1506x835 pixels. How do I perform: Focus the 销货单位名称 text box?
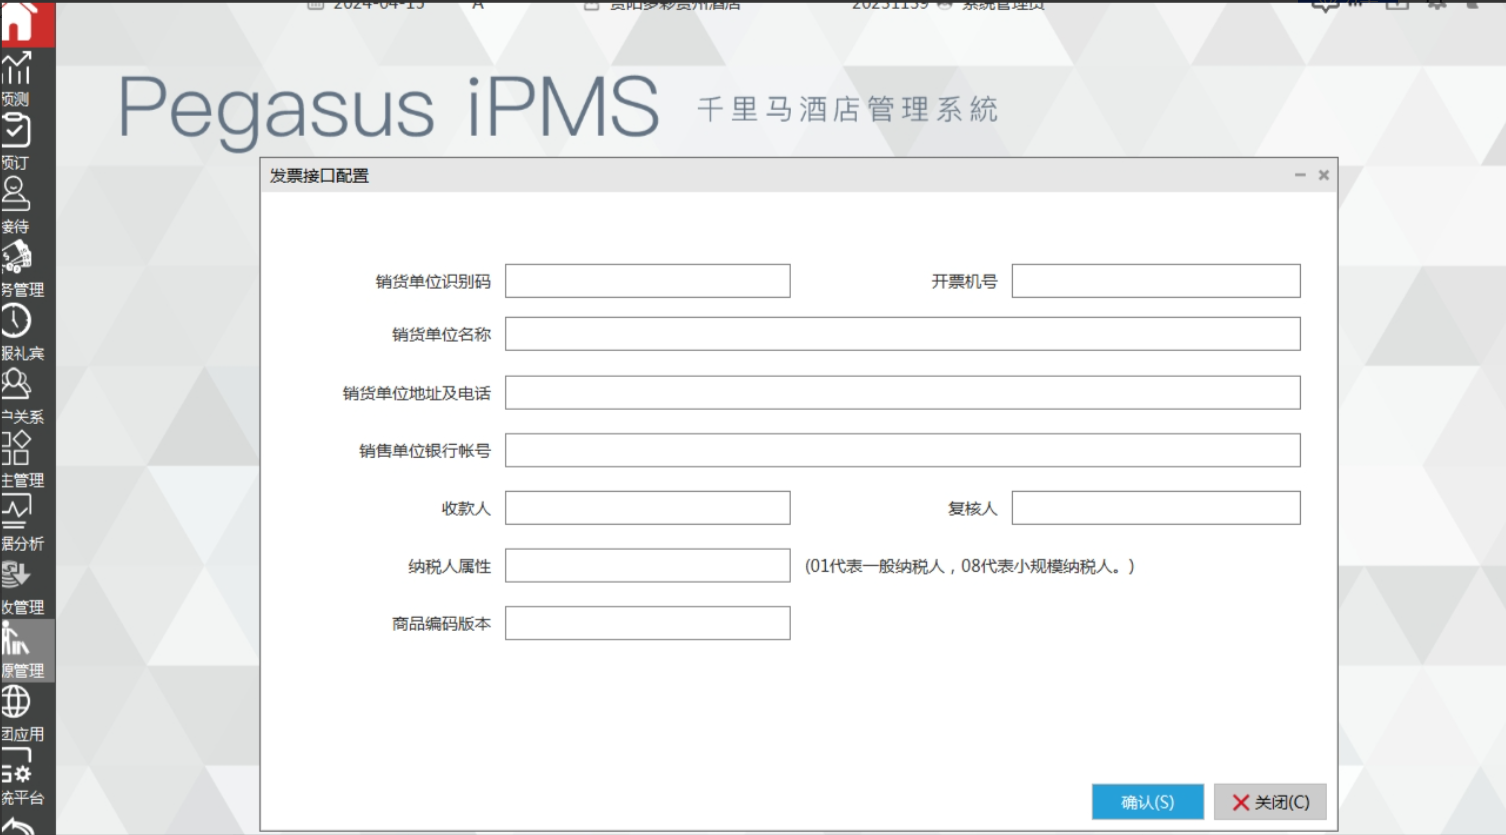902,334
